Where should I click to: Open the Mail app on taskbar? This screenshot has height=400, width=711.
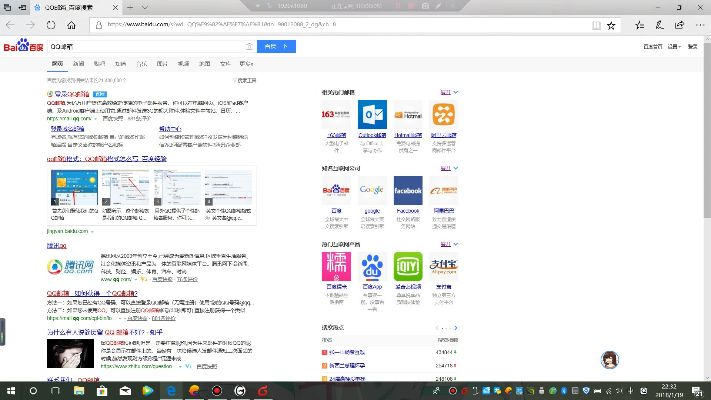coord(125,390)
